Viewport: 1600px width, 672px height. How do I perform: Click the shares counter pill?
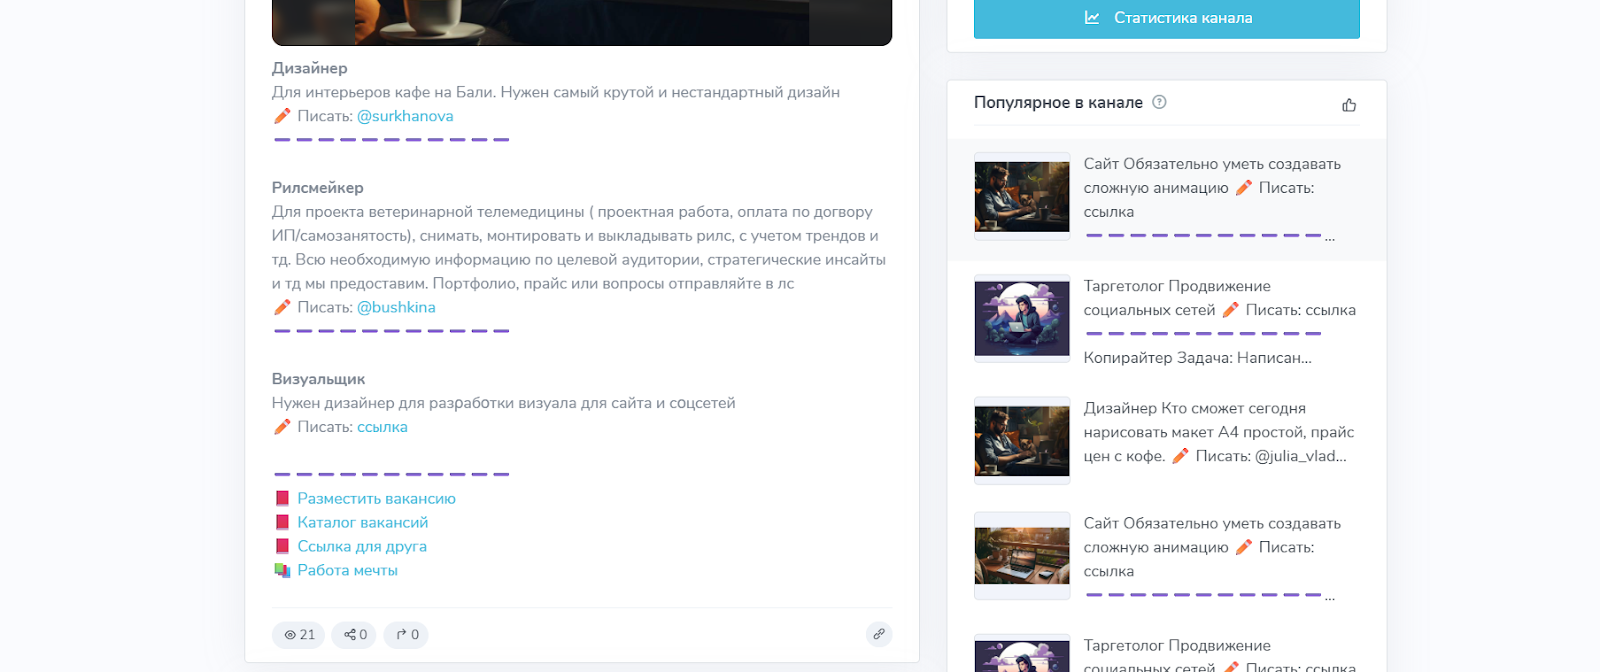[355, 635]
